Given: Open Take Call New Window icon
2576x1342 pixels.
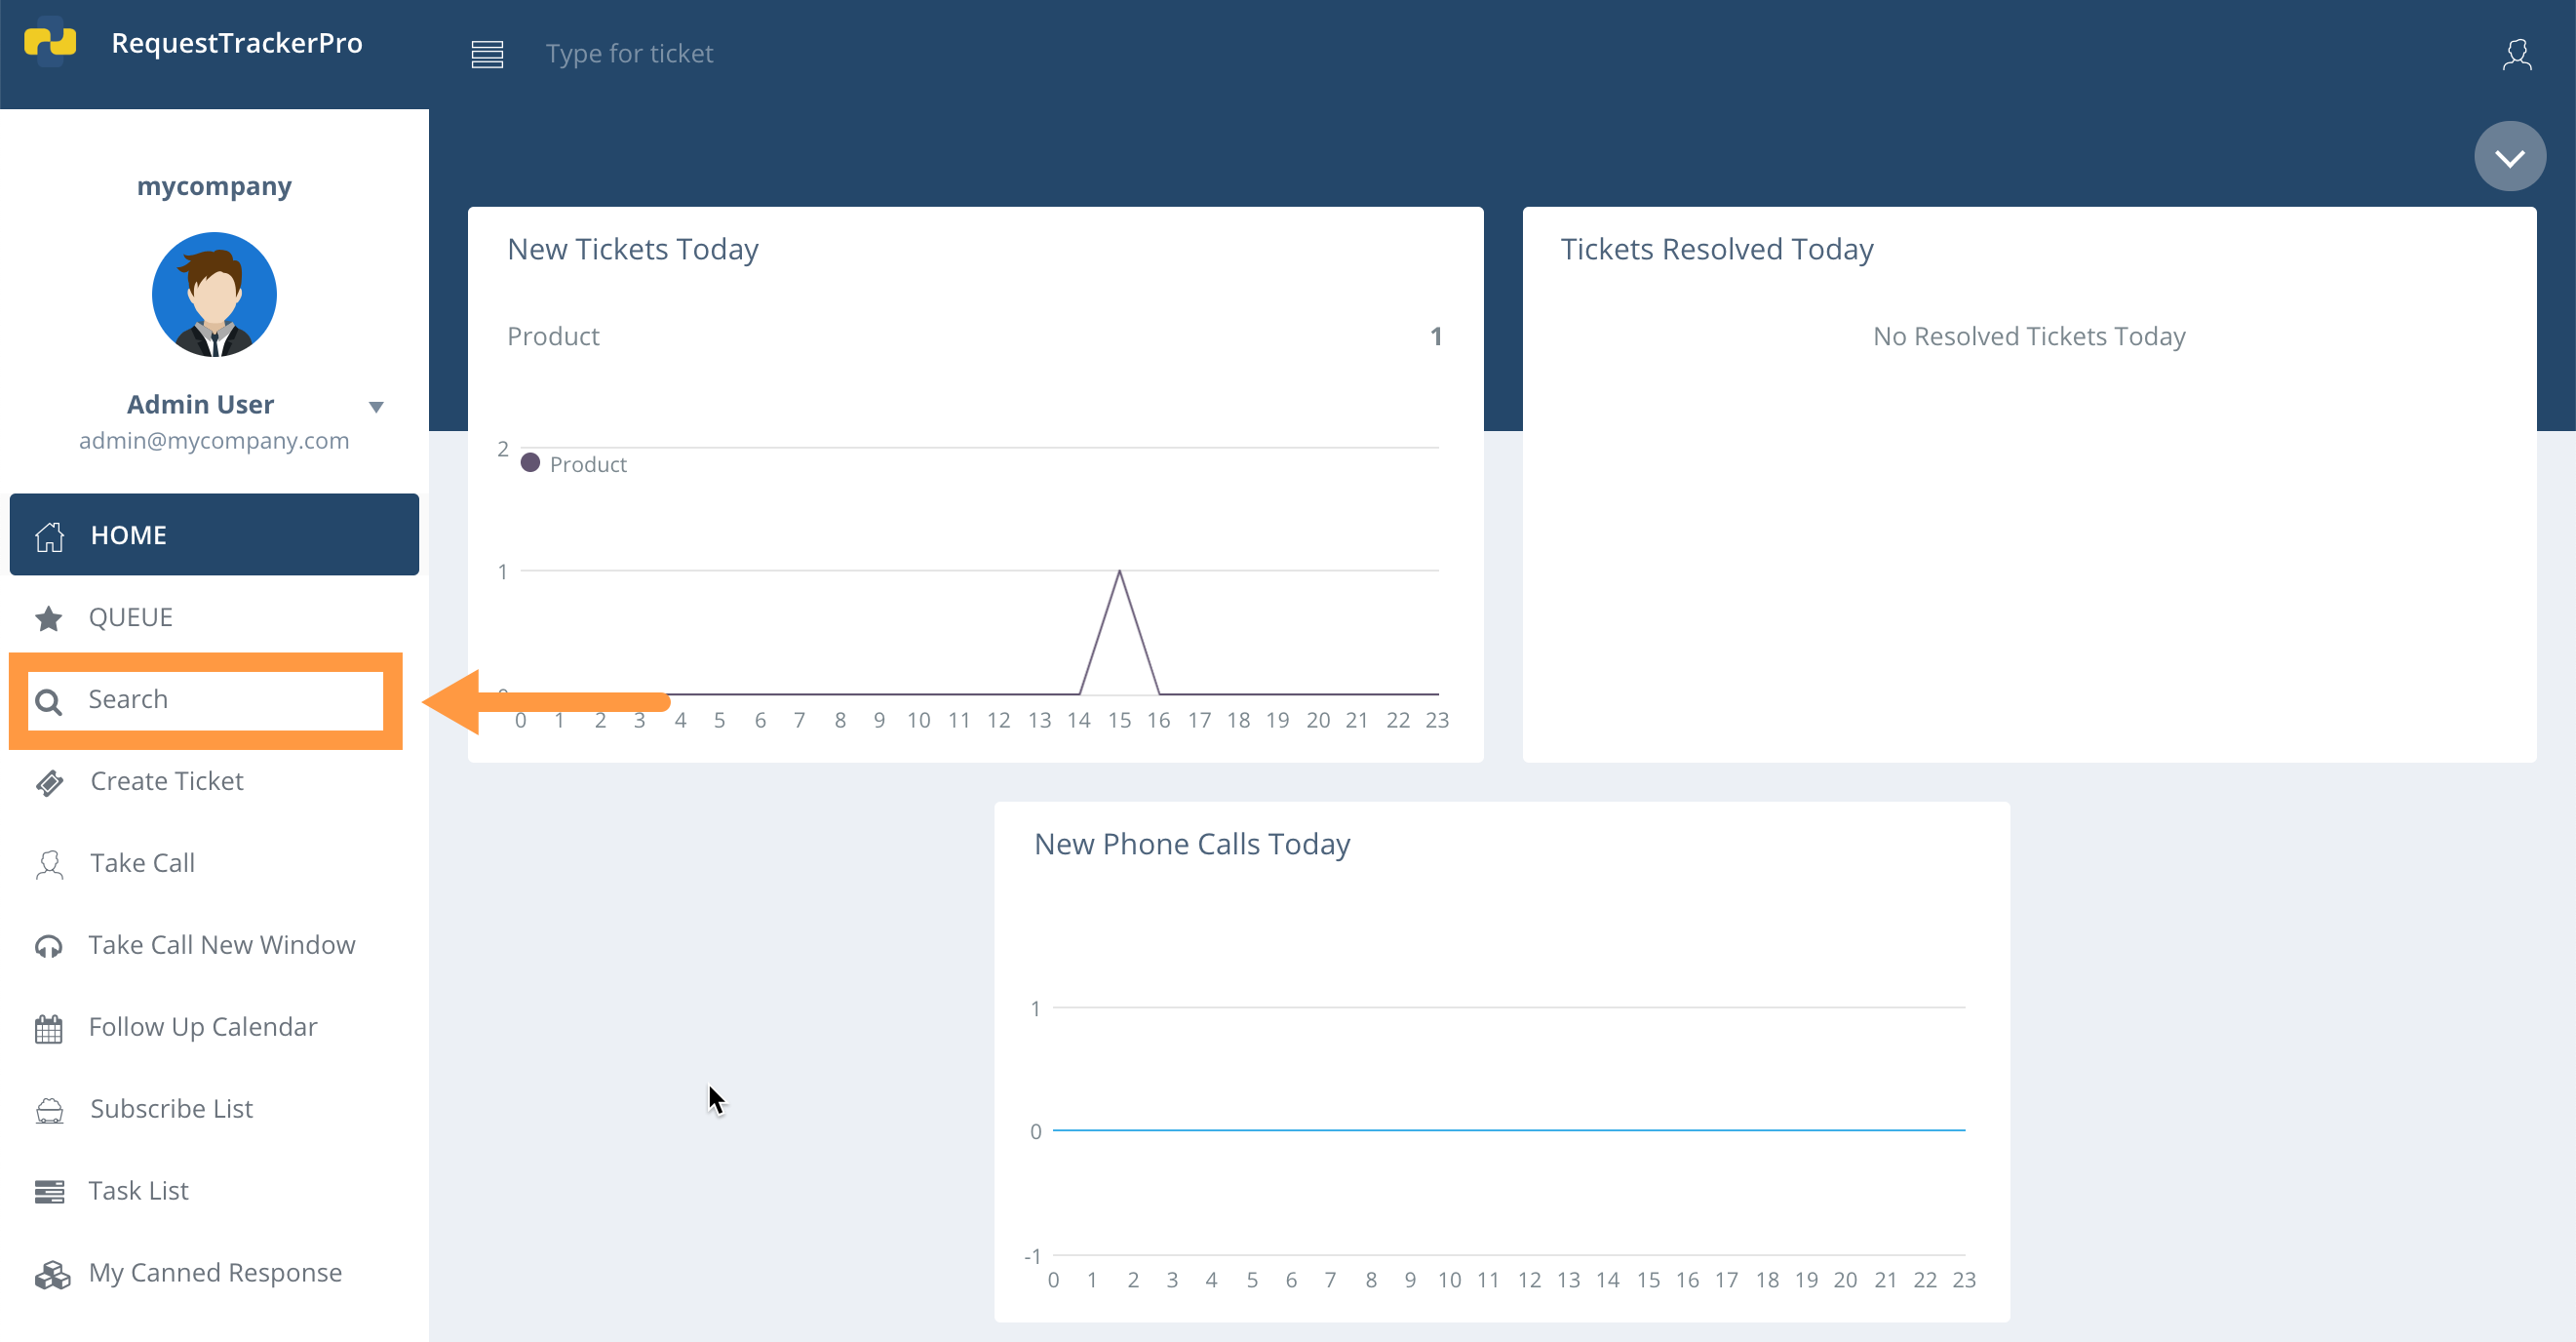Looking at the screenshot, I should 49,946.
